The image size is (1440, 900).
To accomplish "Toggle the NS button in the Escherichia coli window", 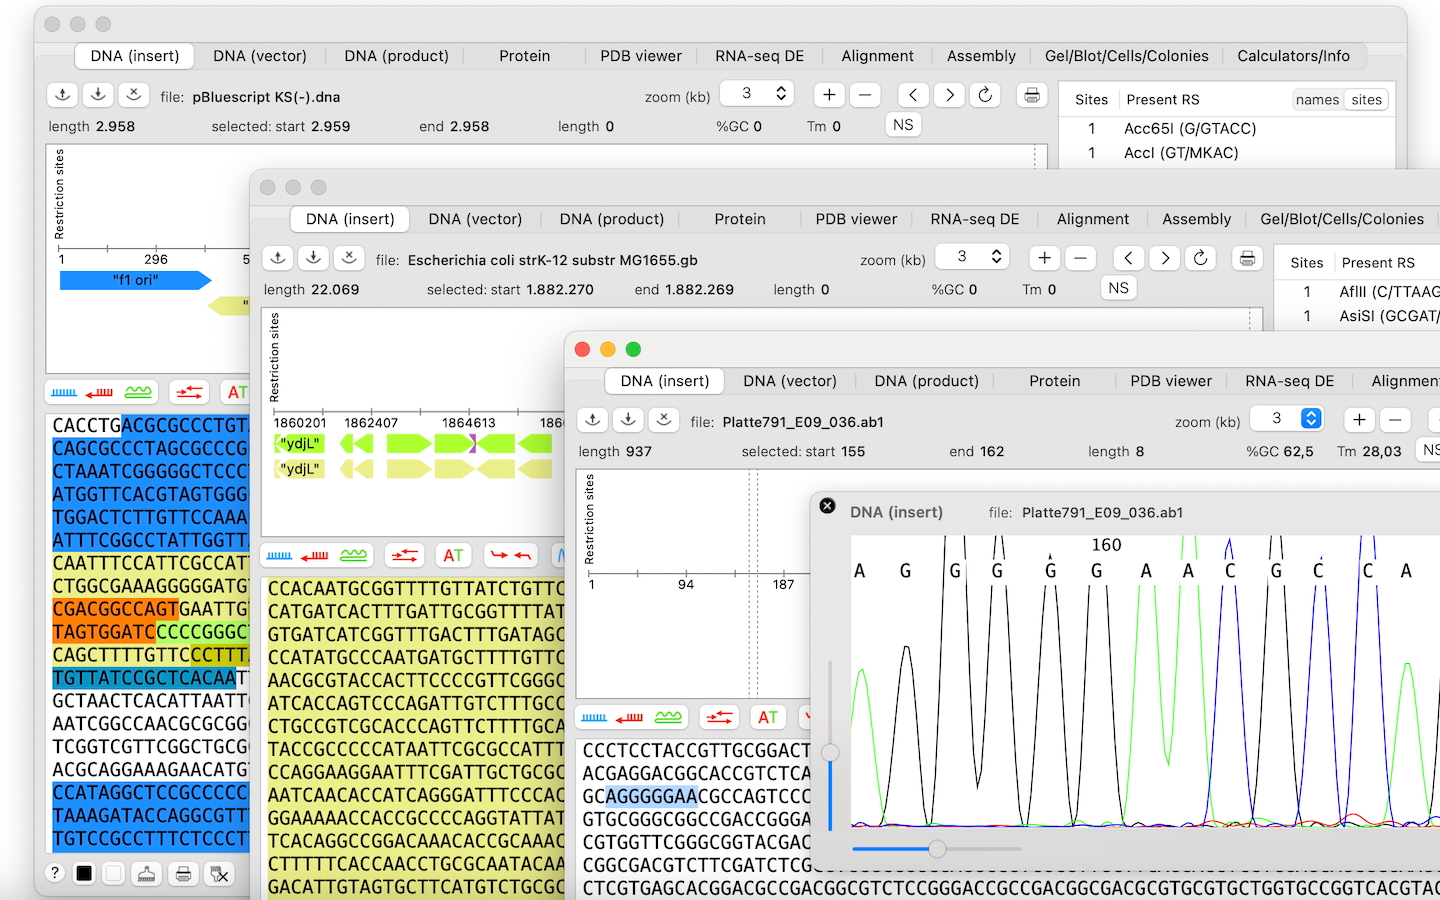I will pos(1118,288).
